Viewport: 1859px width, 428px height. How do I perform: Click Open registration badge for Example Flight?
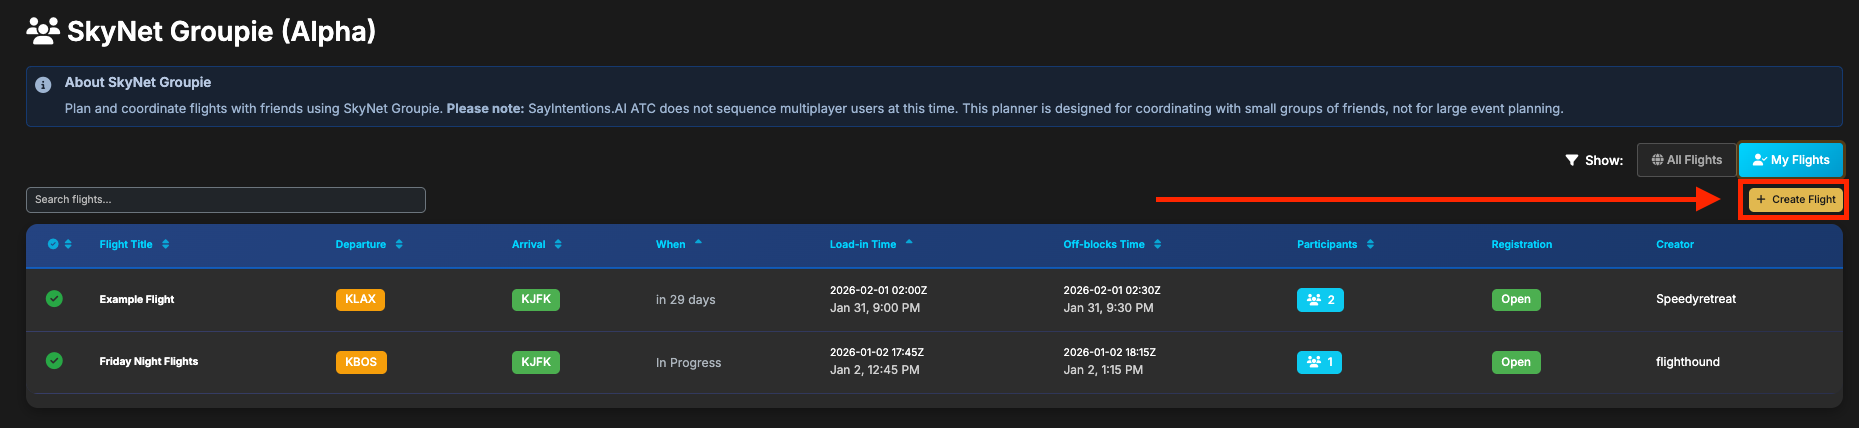1516,299
